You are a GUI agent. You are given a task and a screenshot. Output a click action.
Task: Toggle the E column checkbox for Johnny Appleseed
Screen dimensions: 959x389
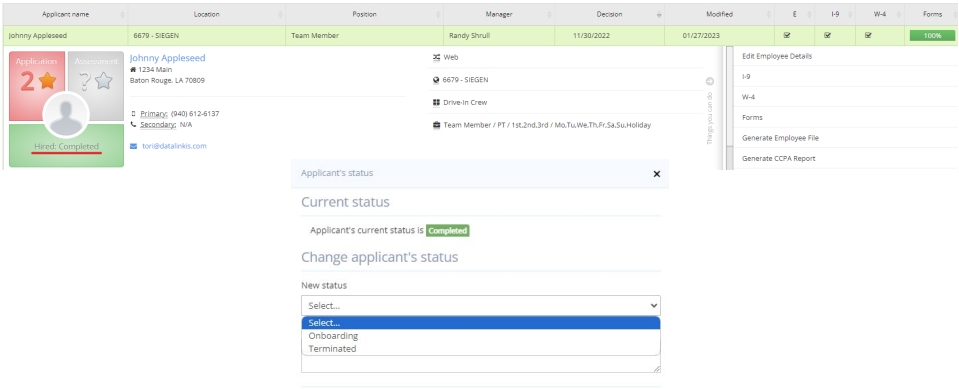[787, 35]
